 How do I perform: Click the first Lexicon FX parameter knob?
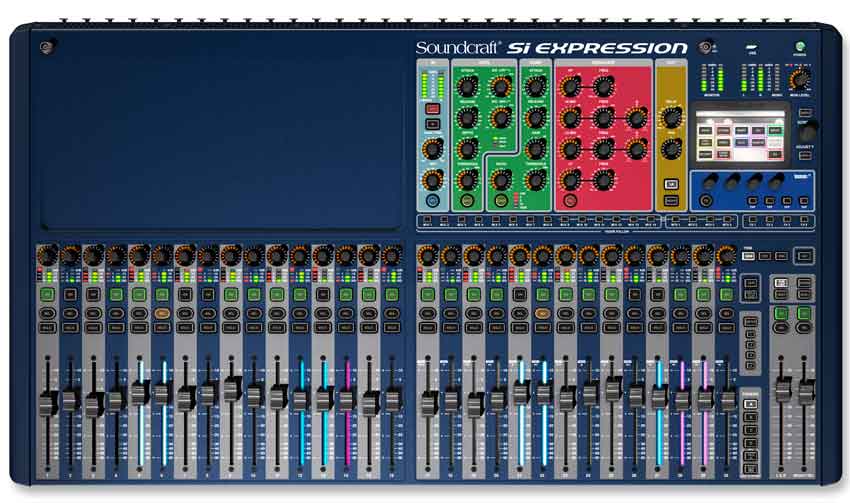point(711,181)
